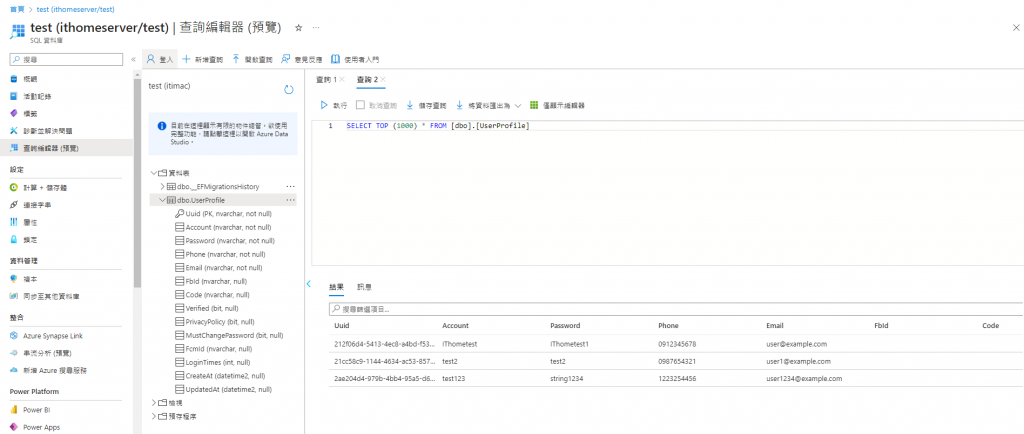1024x434 pixels.
Task: Open the Getting Started book icon
Action: [336, 59]
